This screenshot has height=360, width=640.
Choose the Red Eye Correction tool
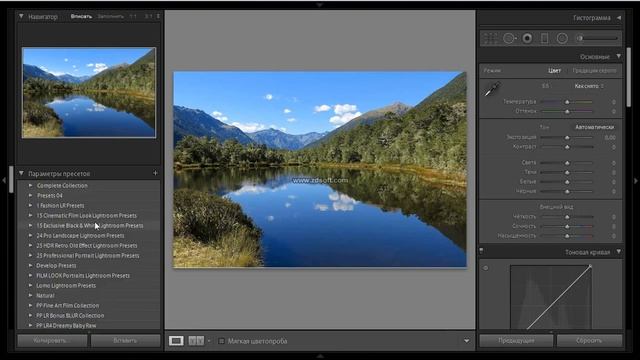(527, 38)
